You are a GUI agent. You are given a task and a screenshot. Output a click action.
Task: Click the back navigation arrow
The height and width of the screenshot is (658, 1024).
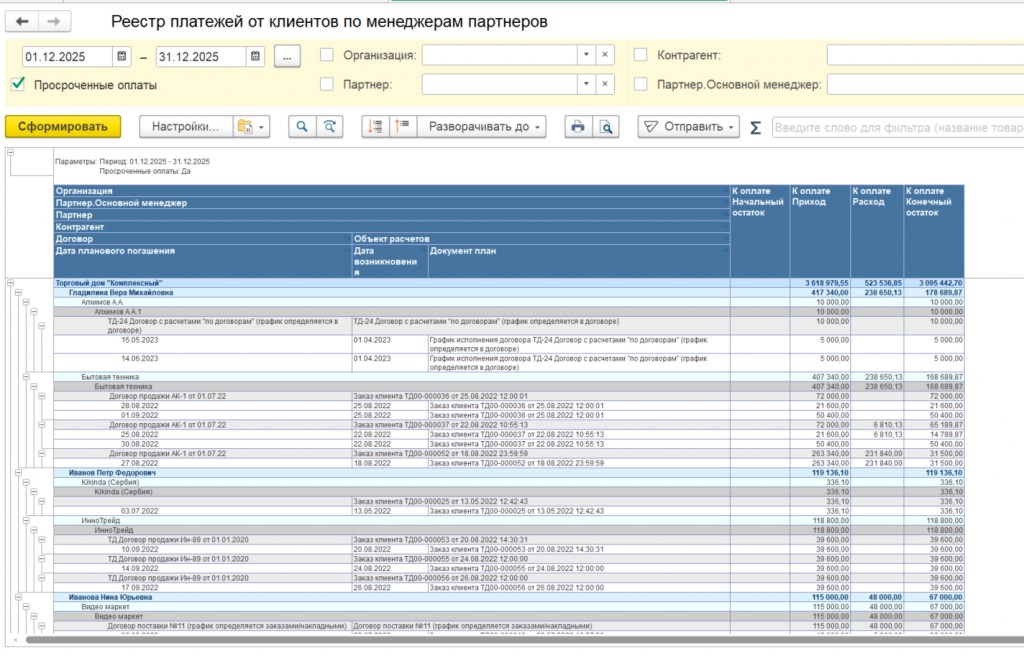(22, 21)
